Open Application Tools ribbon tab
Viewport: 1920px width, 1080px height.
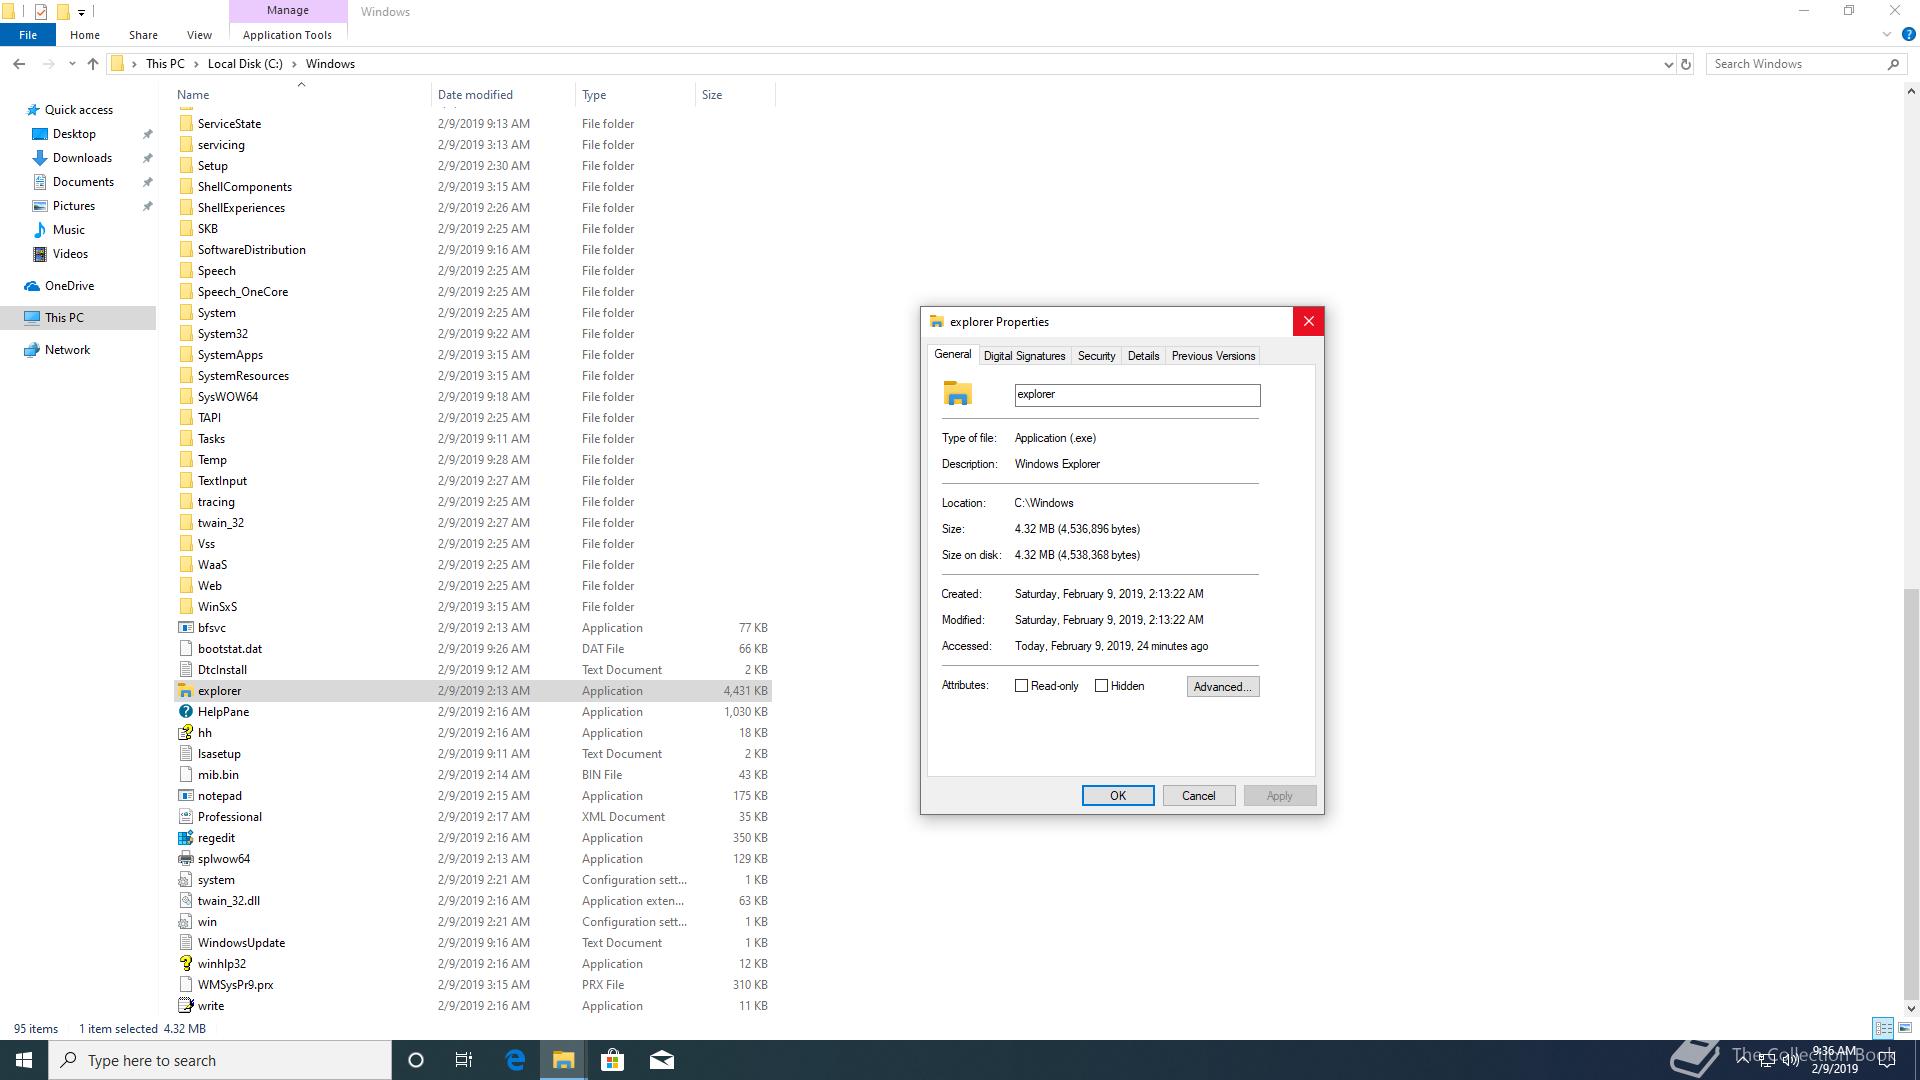287,35
